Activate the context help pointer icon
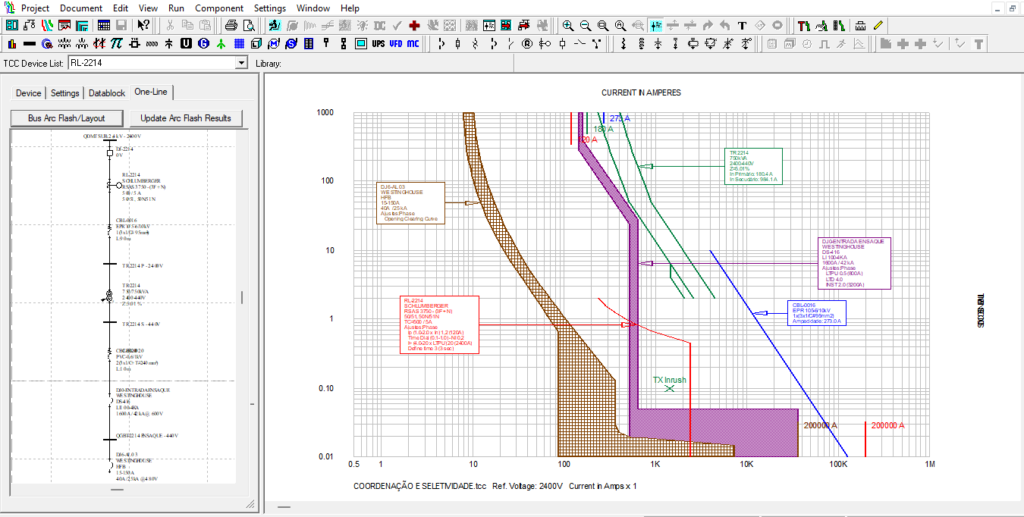 pyautogui.click(x=144, y=25)
